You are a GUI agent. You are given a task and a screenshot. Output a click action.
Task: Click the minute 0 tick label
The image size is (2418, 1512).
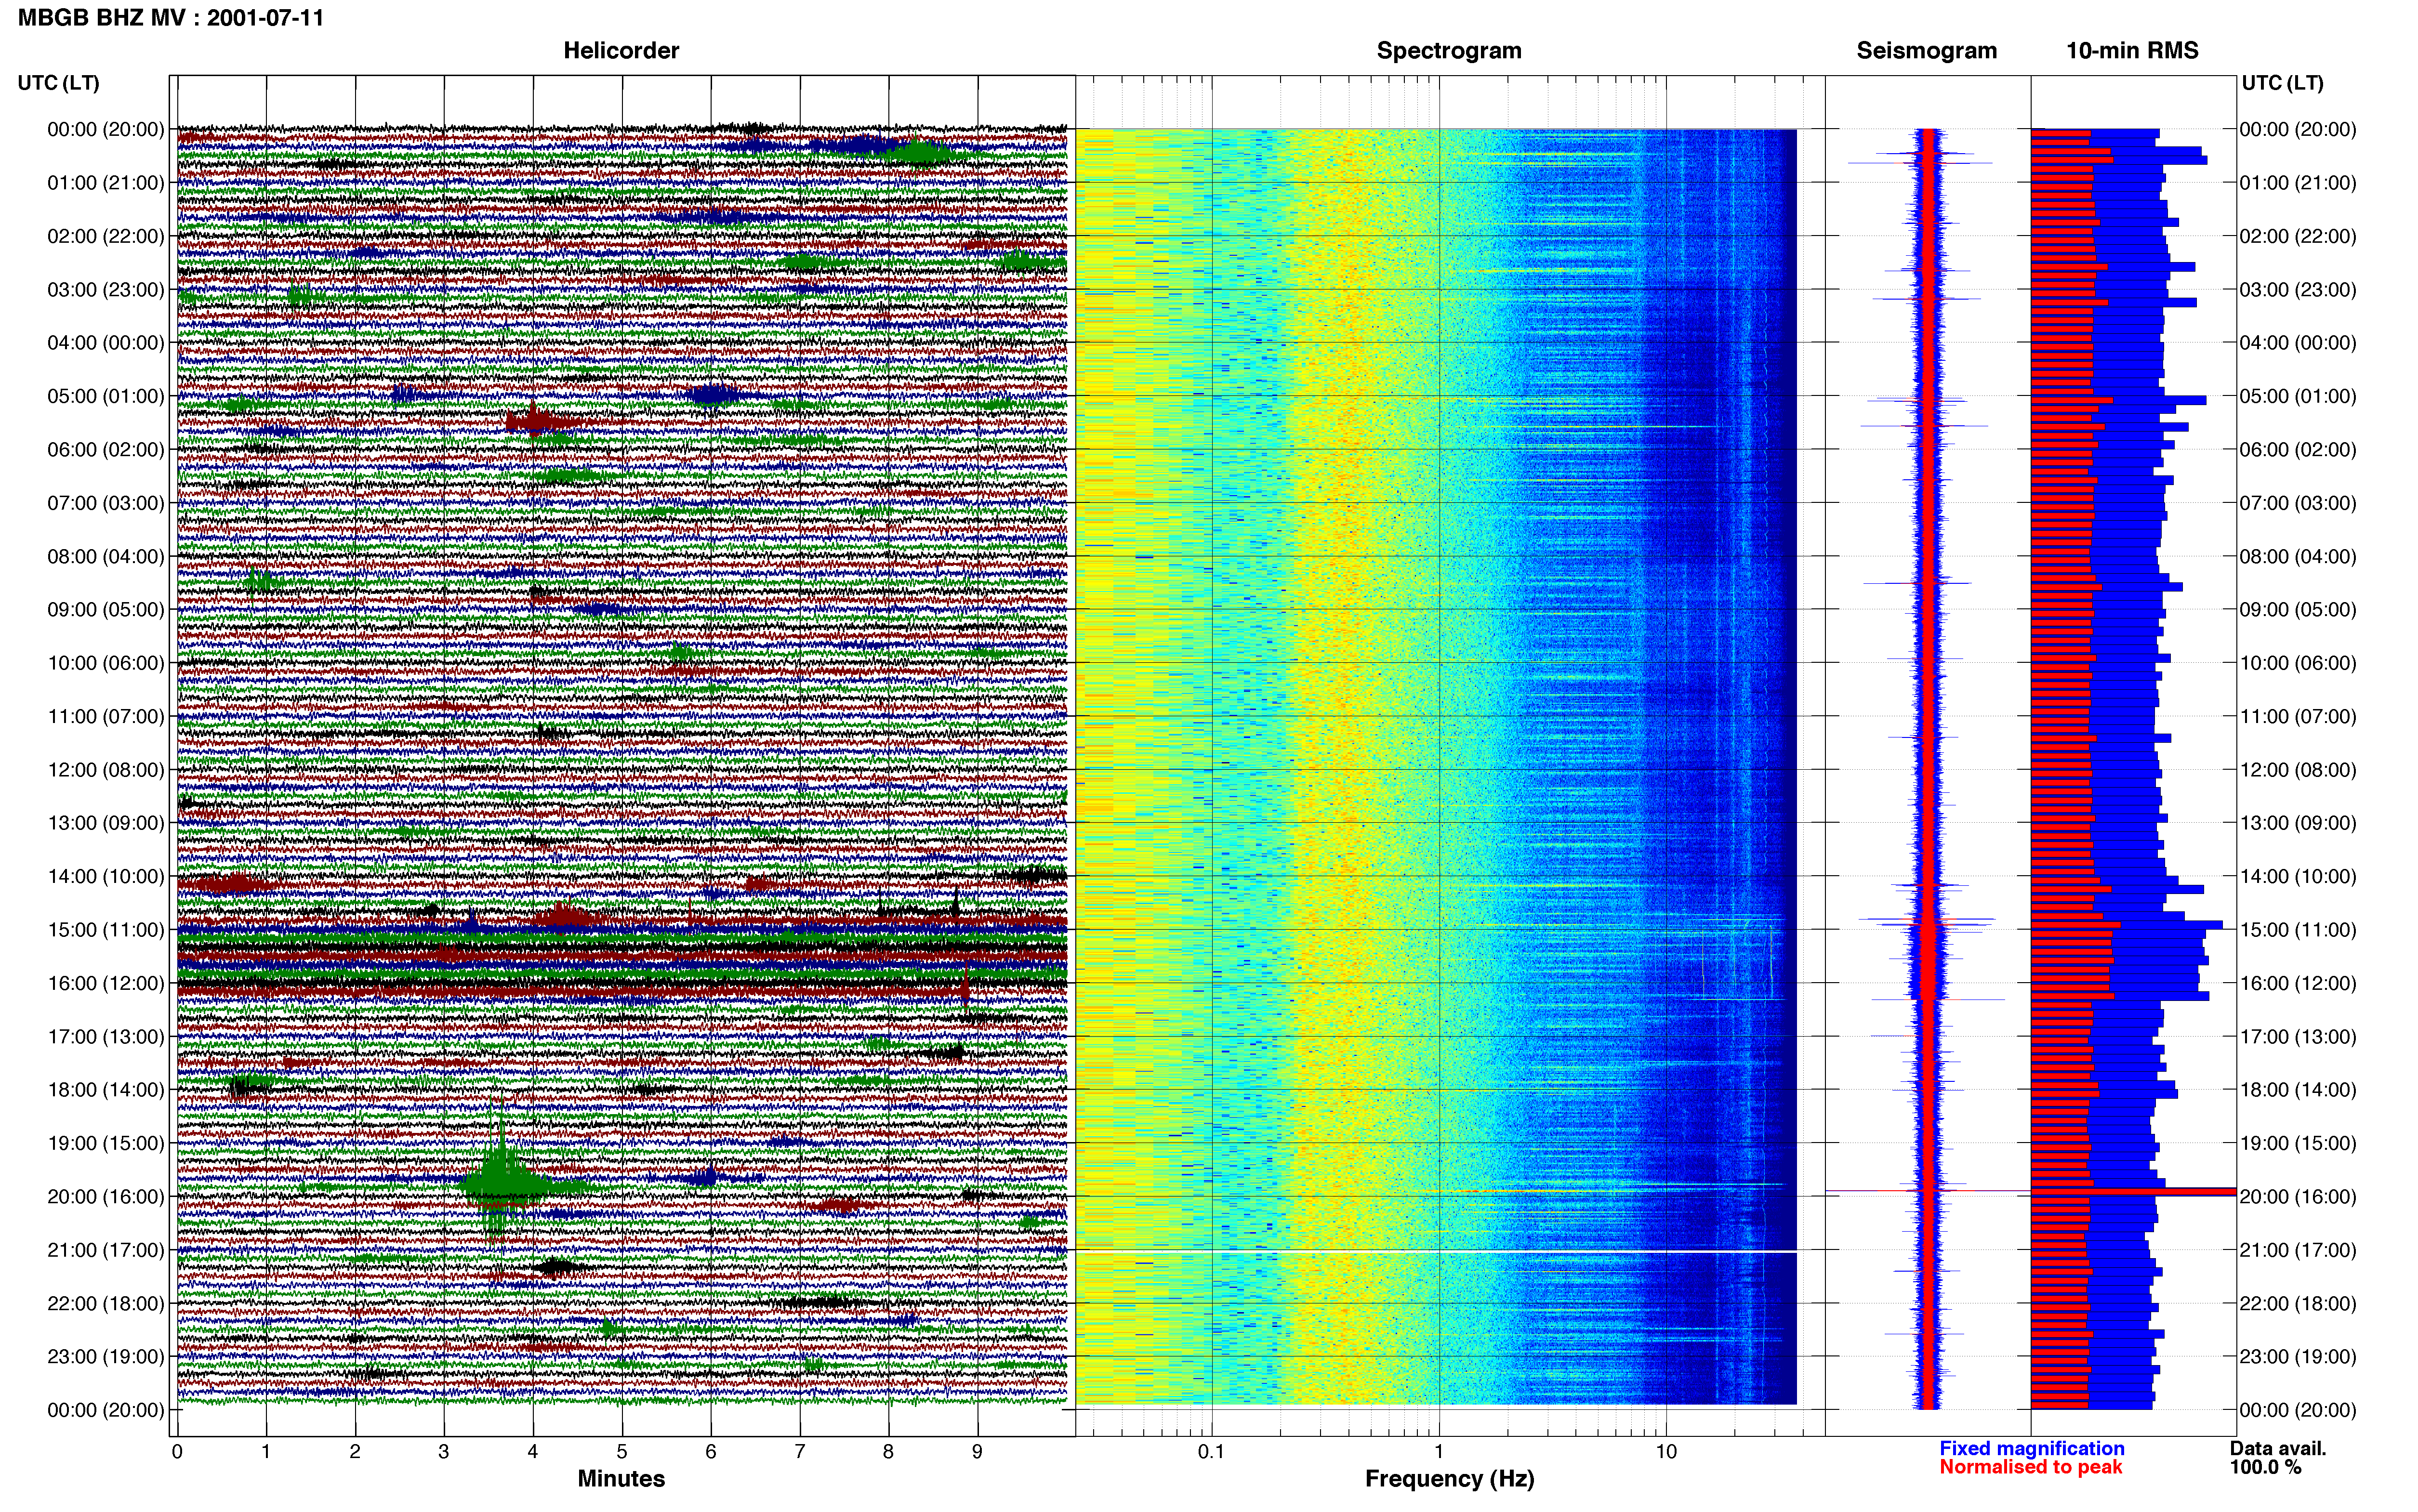[178, 1452]
